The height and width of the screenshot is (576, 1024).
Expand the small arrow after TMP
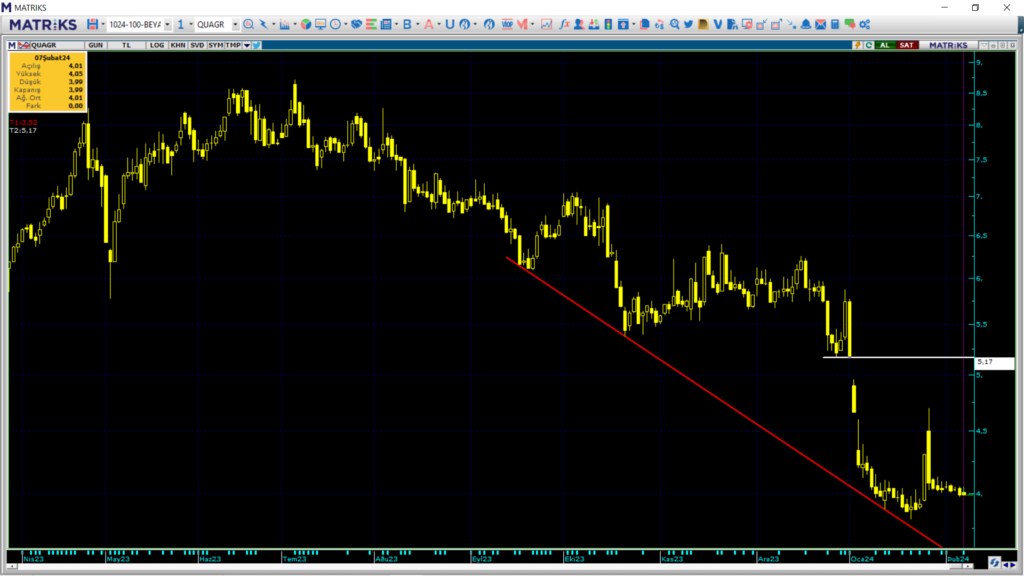pos(246,45)
